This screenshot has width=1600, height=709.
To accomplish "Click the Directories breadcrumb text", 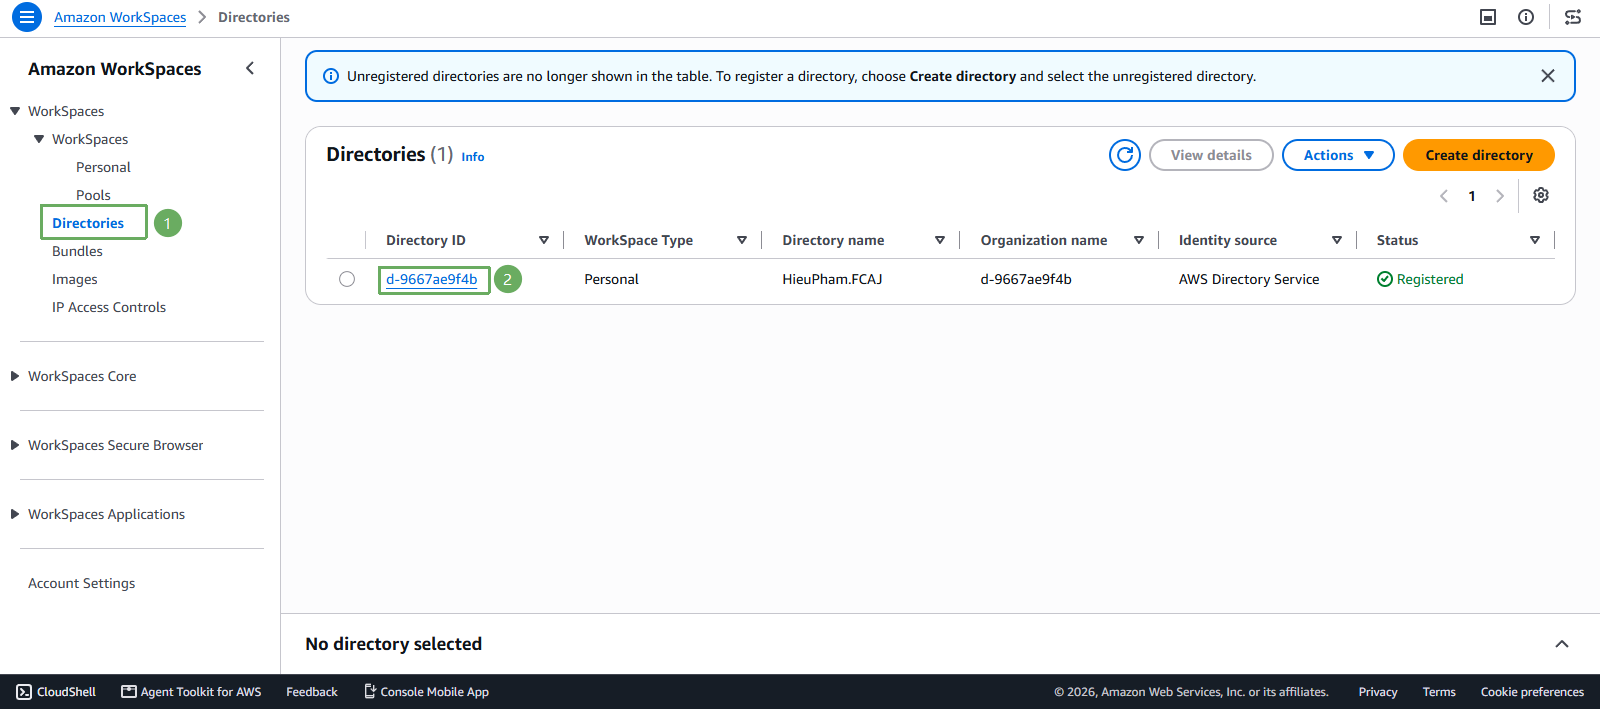I will [x=254, y=17].
